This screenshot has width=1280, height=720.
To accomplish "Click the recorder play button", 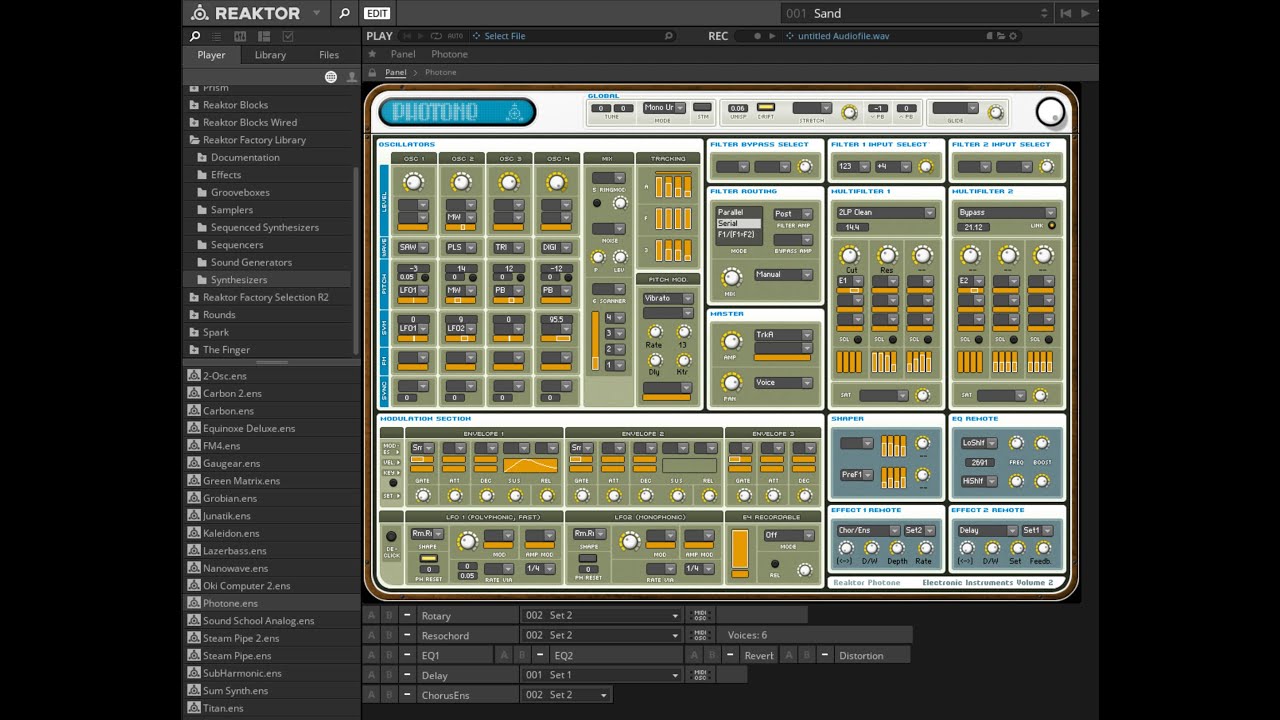I will [x=772, y=36].
